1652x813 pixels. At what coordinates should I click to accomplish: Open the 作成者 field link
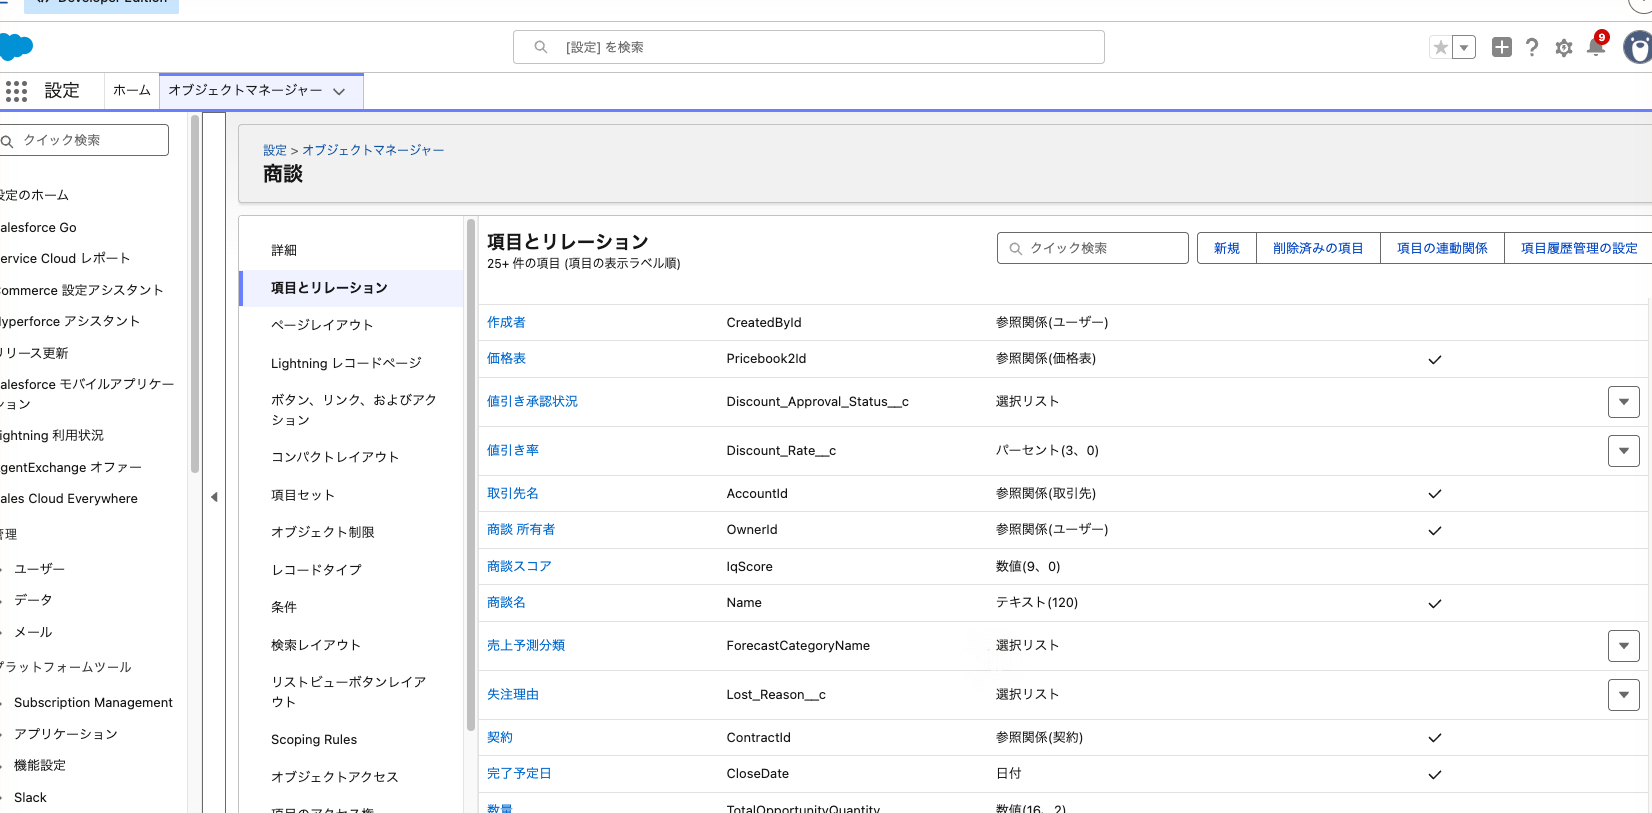506,322
